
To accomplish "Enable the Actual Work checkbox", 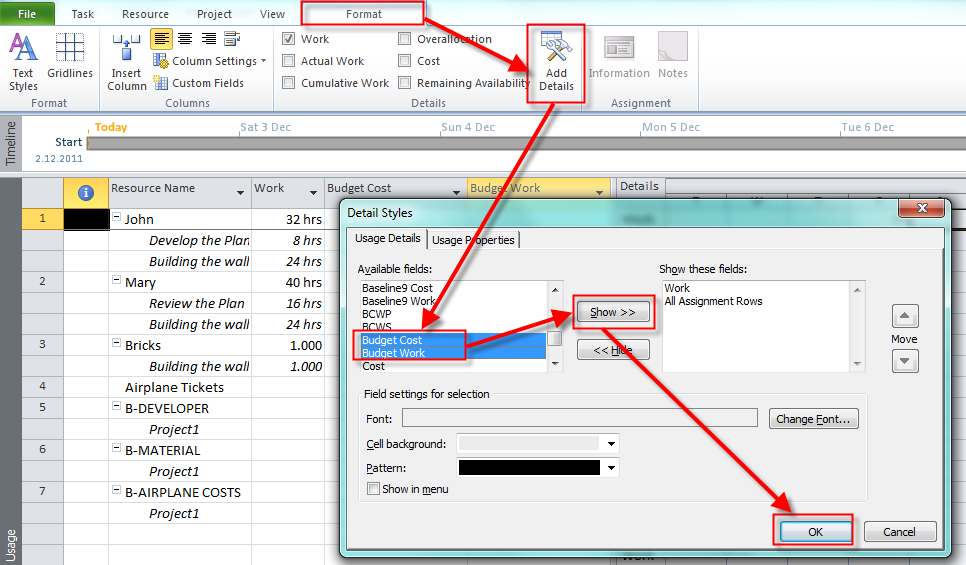I will point(289,61).
